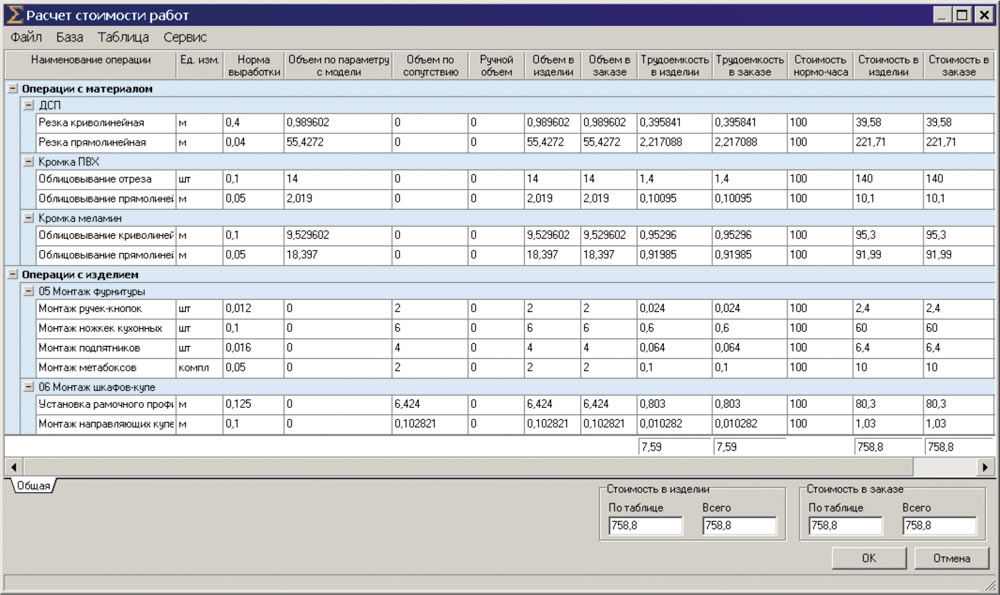The width and height of the screenshot is (1000, 595).
Task: Open the База menu
Action: pos(70,37)
